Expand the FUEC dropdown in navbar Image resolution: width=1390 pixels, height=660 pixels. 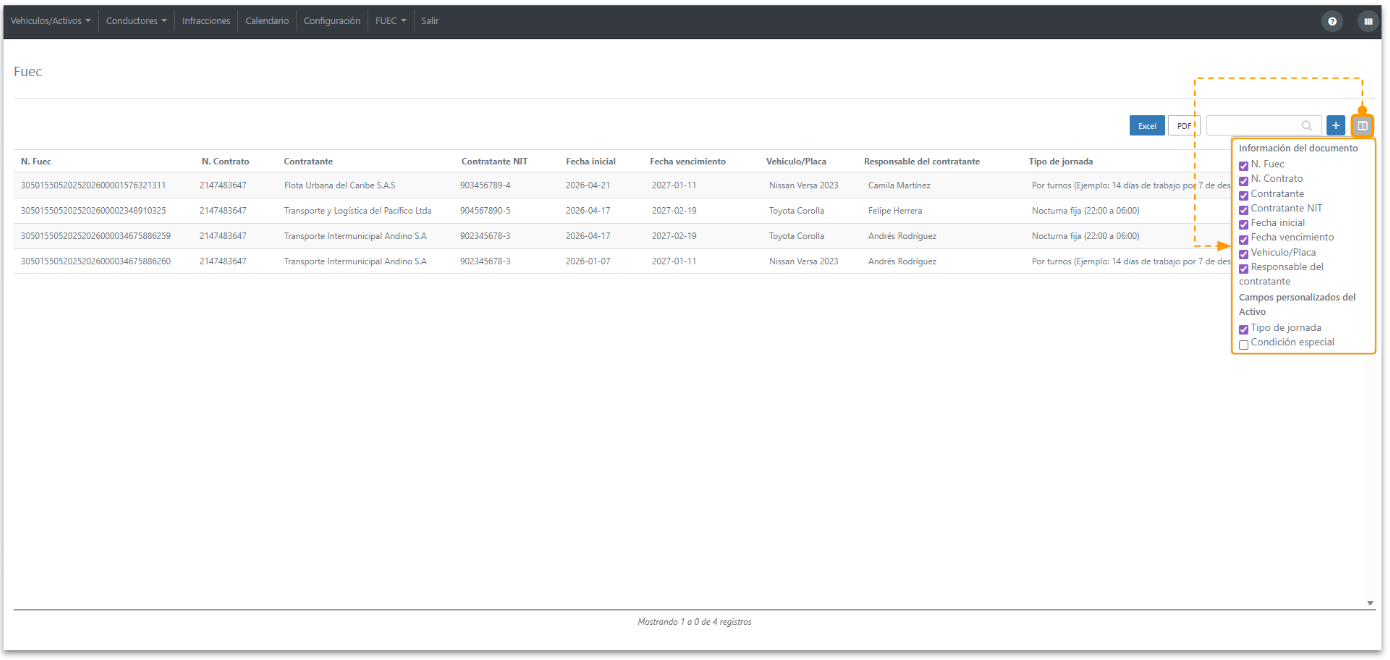(x=390, y=21)
